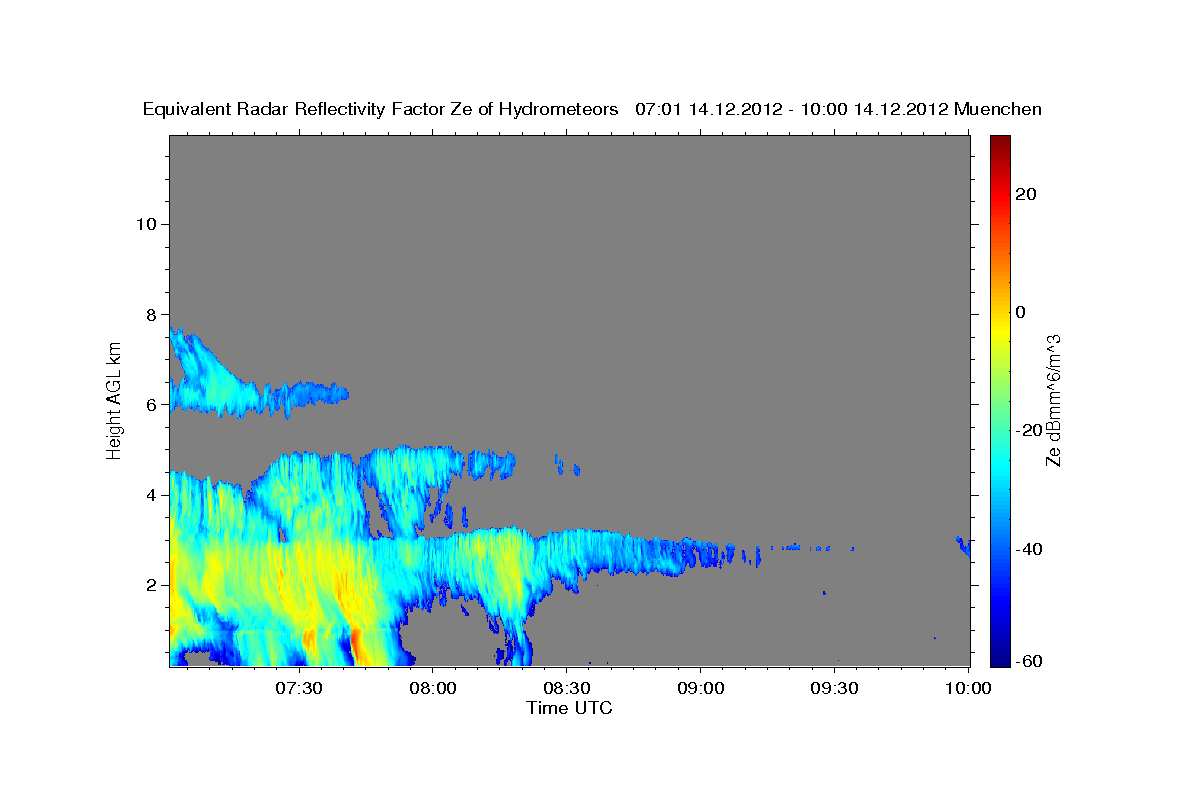Click the '09:30' time tick label
1200x800 pixels.
[x=834, y=688]
